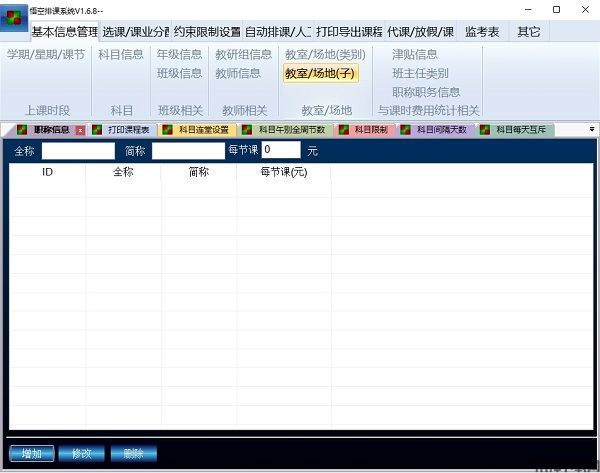The height and width of the screenshot is (473, 600).
Task: Click 科目信息 ribbon command
Action: 121,54
